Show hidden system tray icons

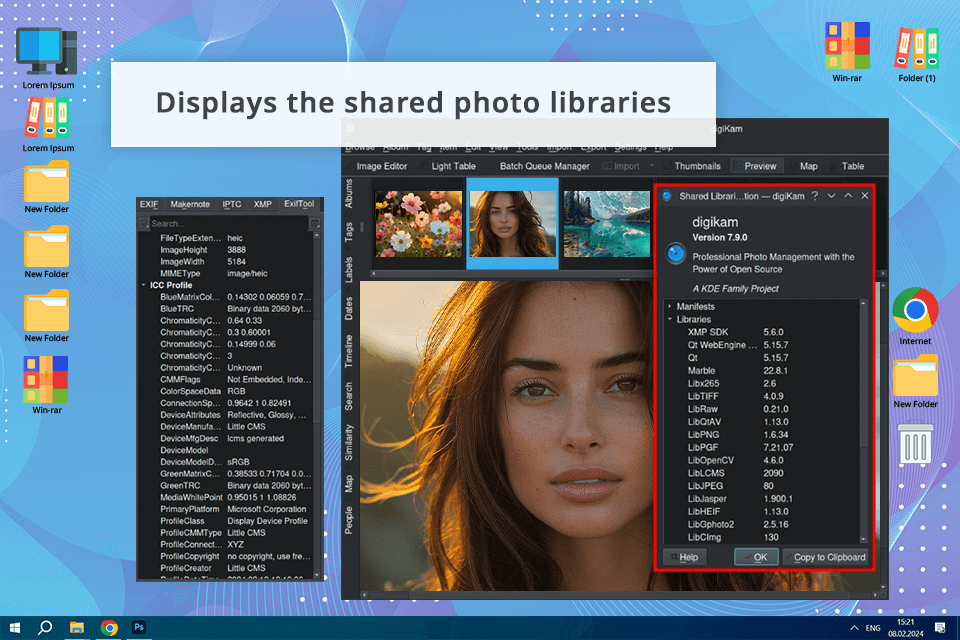tap(853, 628)
